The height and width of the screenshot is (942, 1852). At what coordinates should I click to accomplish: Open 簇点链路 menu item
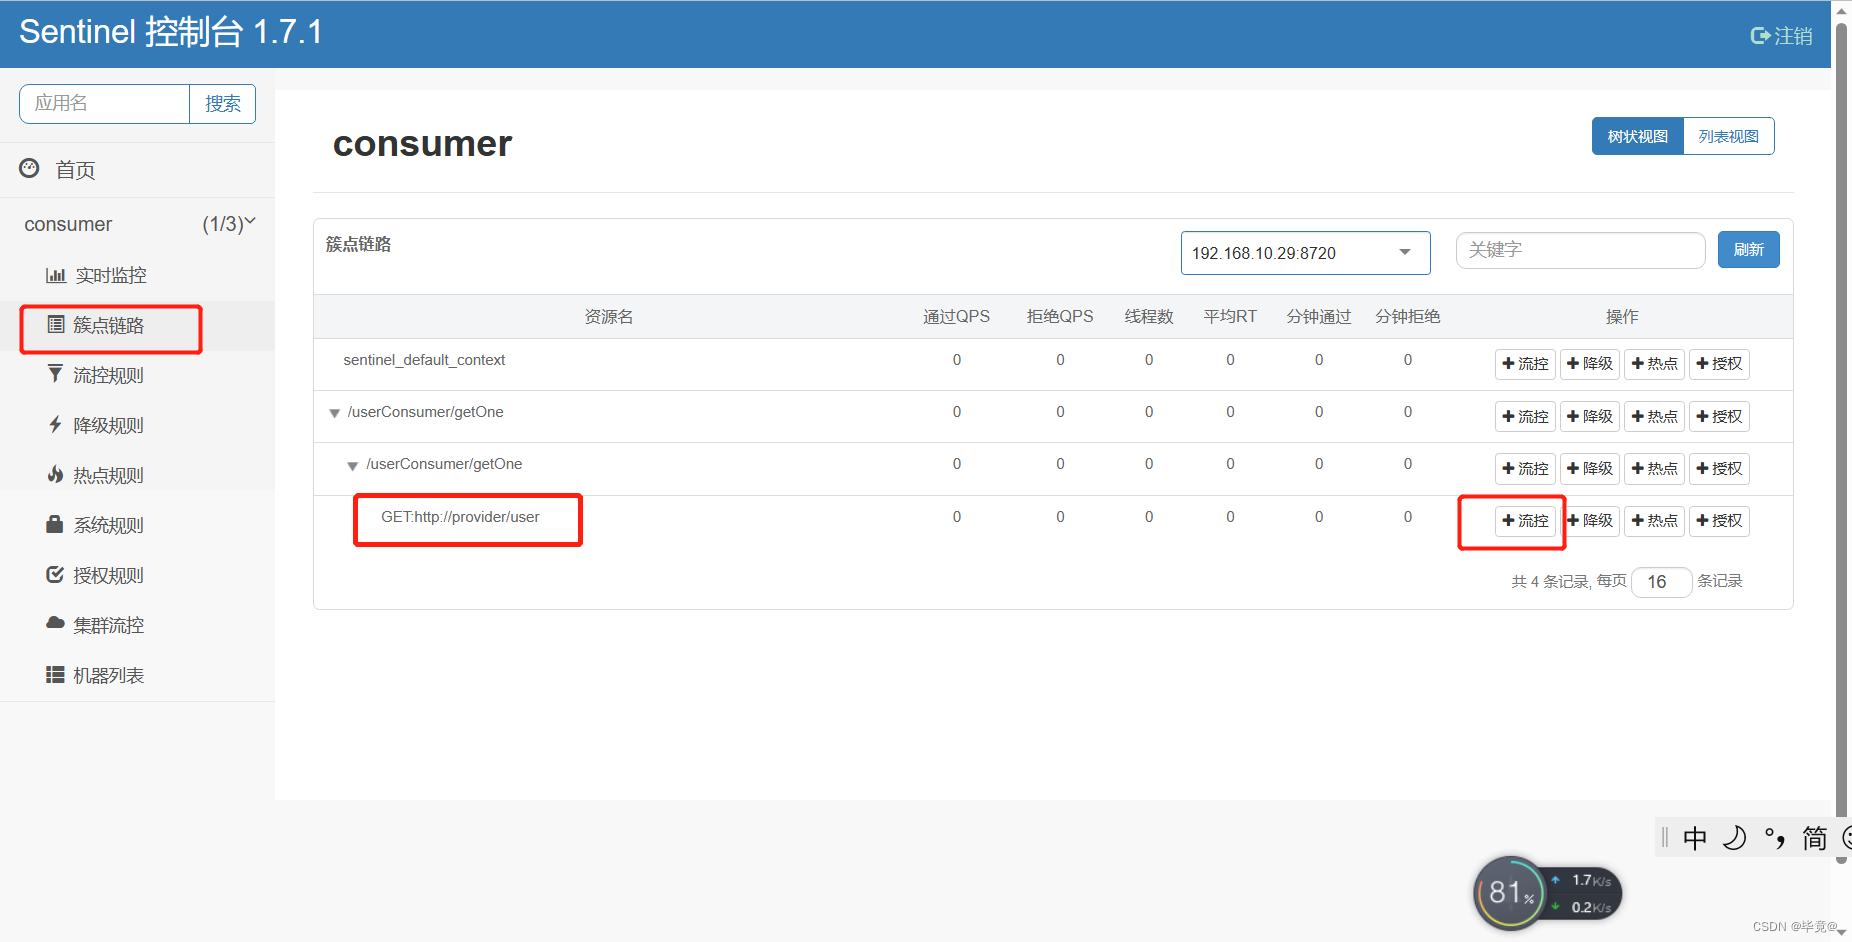[137, 325]
